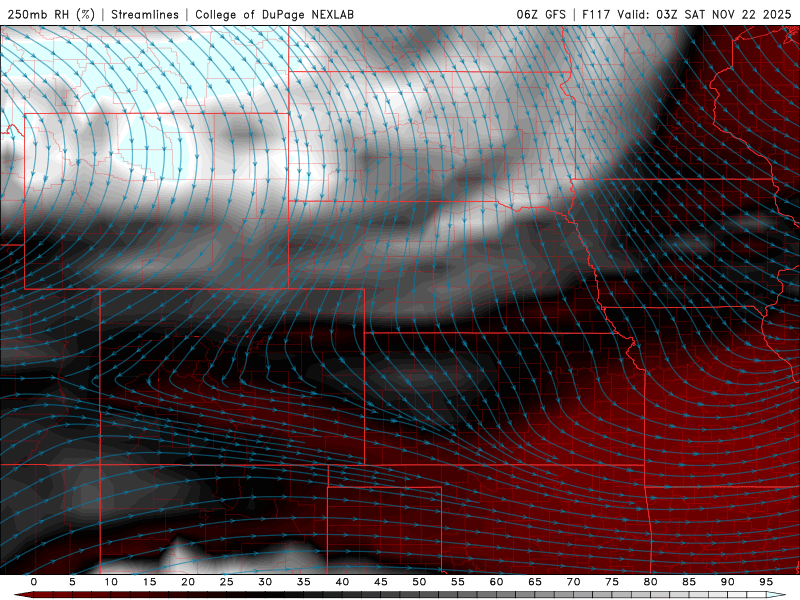Select the "70" legend label
This screenshot has height=600, width=800.
573,582
